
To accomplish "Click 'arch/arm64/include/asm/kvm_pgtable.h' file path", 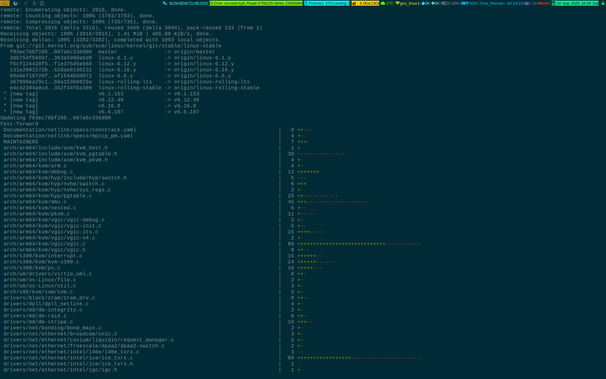I will click(60, 154).
